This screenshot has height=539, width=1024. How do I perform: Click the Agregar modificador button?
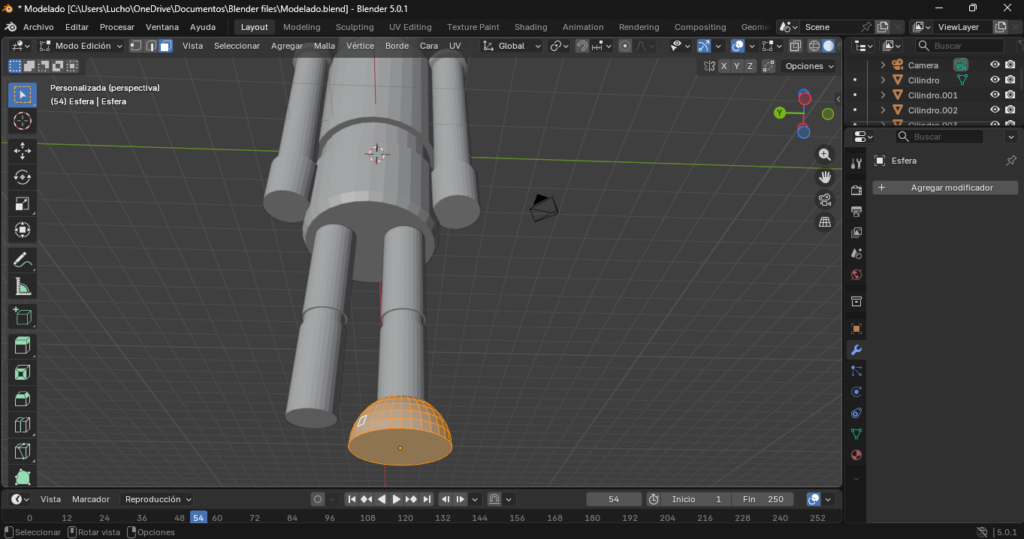pos(945,188)
